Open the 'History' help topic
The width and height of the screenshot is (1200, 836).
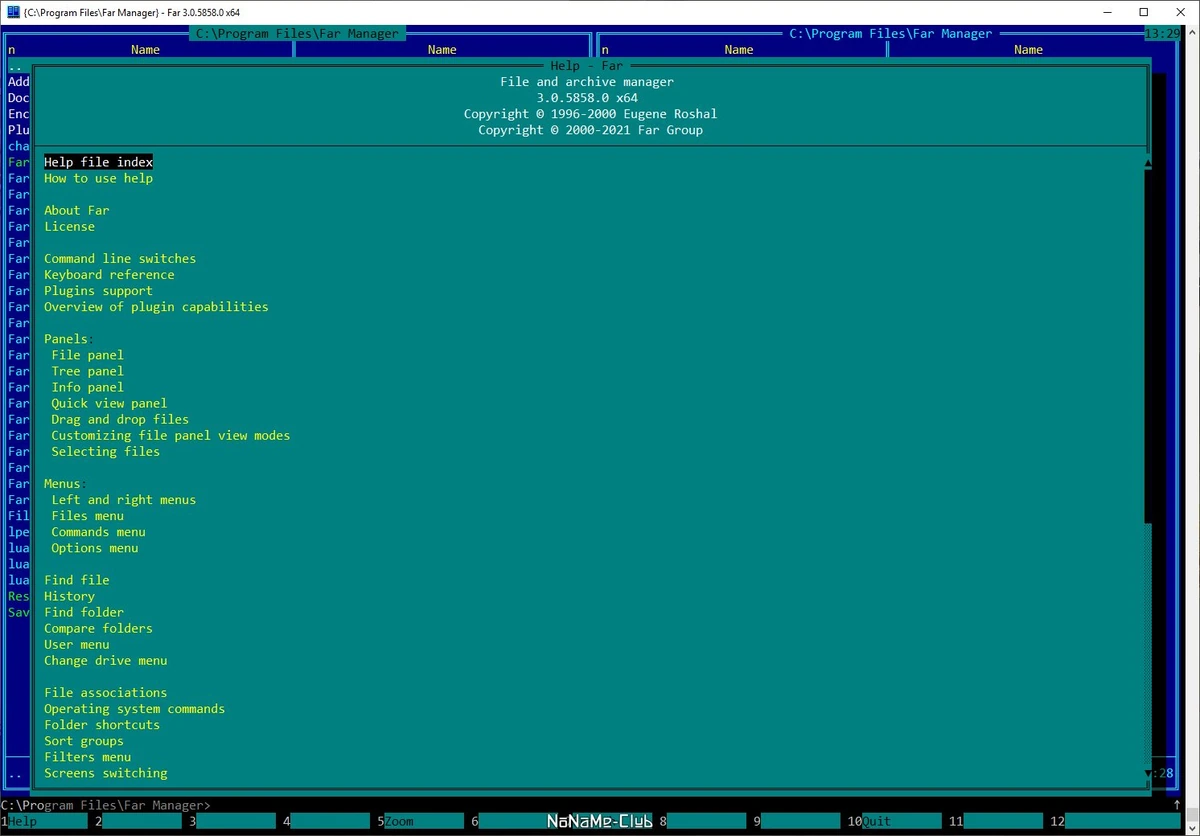pyautogui.click(x=69, y=596)
